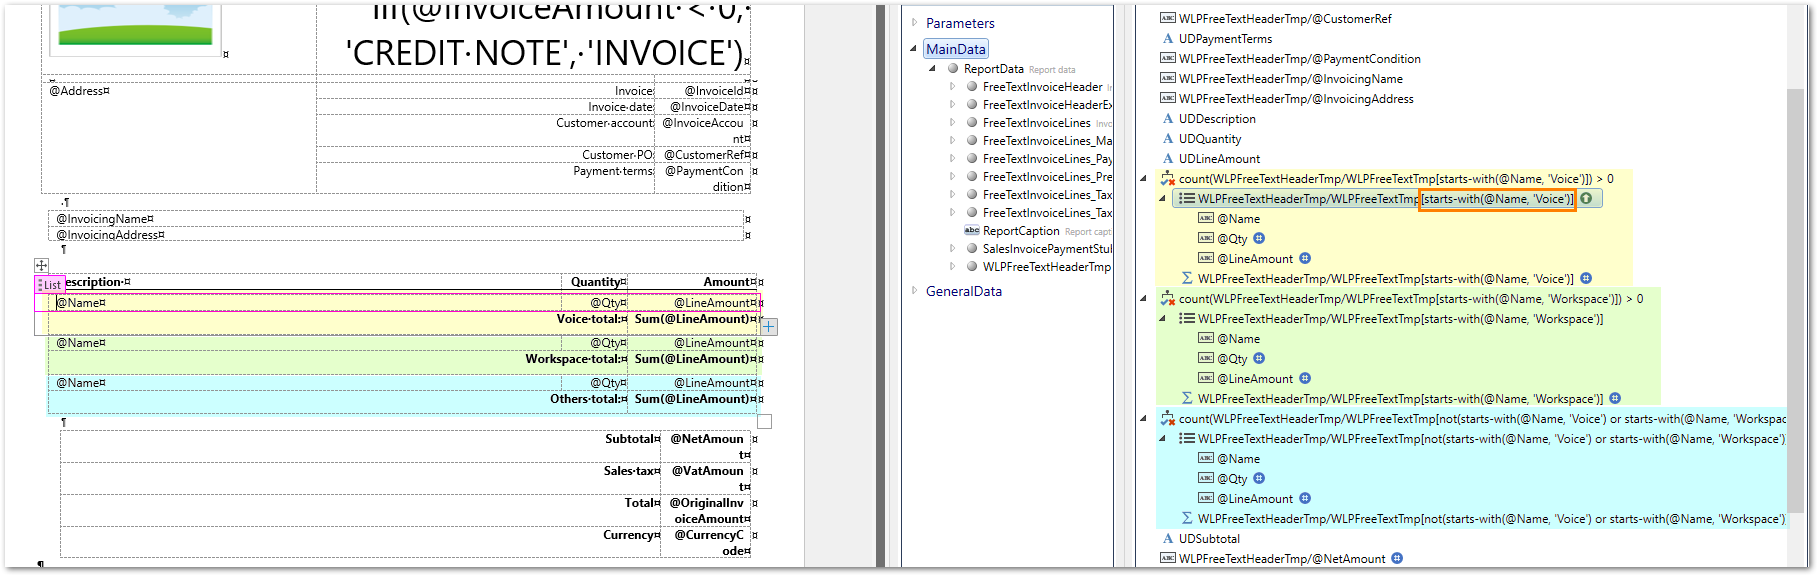Viewport: 1818px width, 576px height.
Task: Click the condition icon of Workspace count row
Action: 1166,298
